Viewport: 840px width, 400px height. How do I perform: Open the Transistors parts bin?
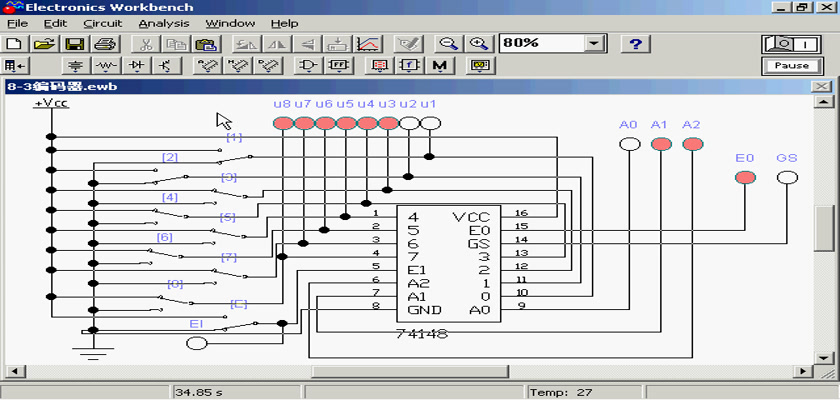click(167, 66)
